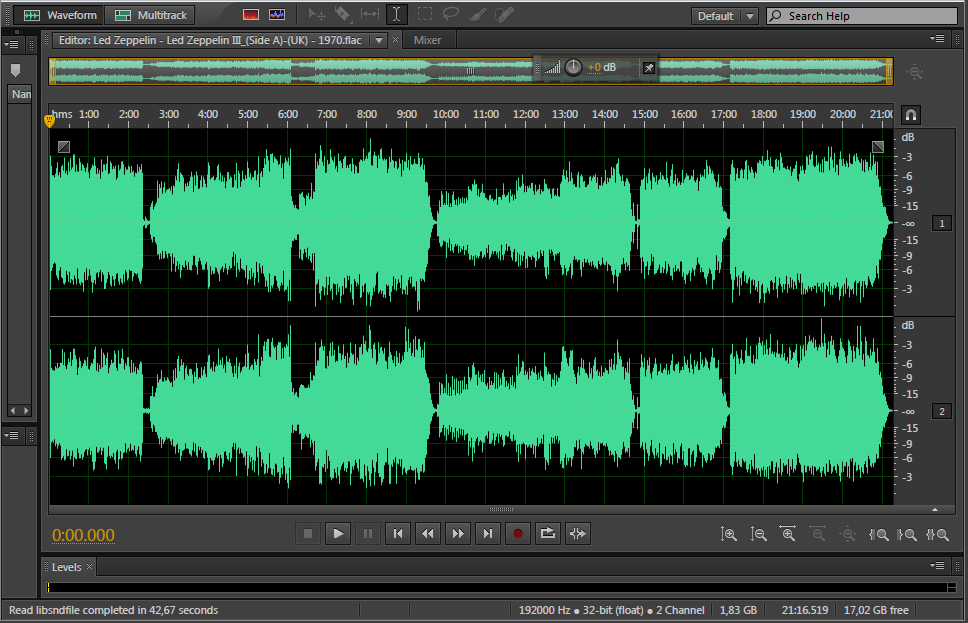
Task: Click the Rewind button
Action: (428, 533)
